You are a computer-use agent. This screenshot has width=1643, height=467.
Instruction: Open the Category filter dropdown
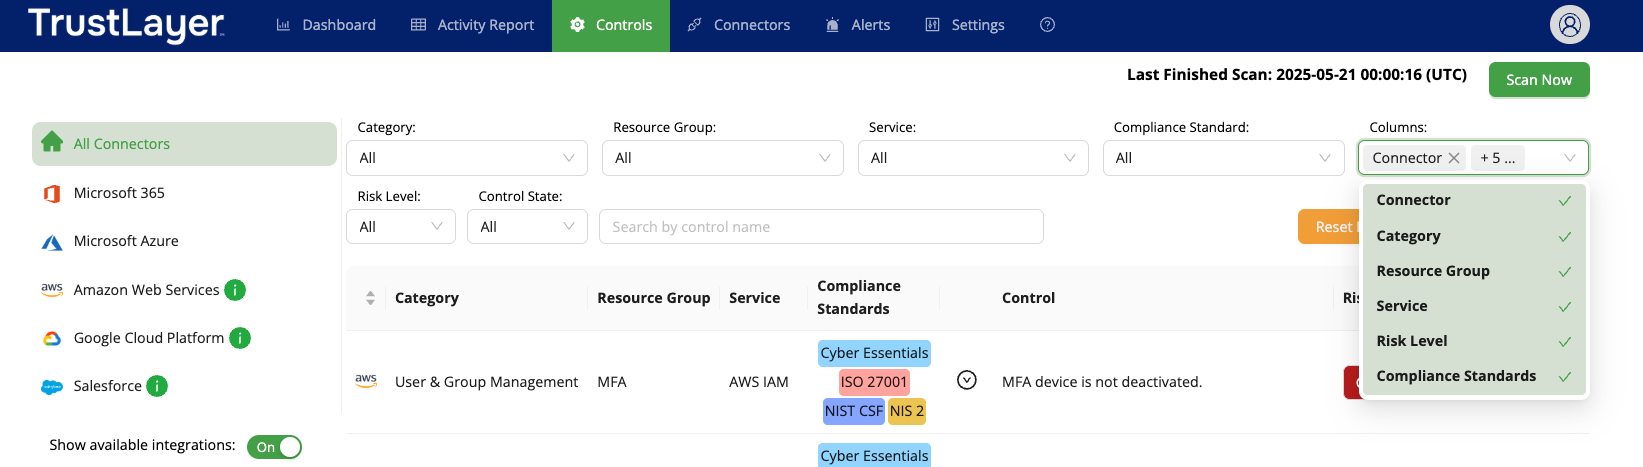467,158
